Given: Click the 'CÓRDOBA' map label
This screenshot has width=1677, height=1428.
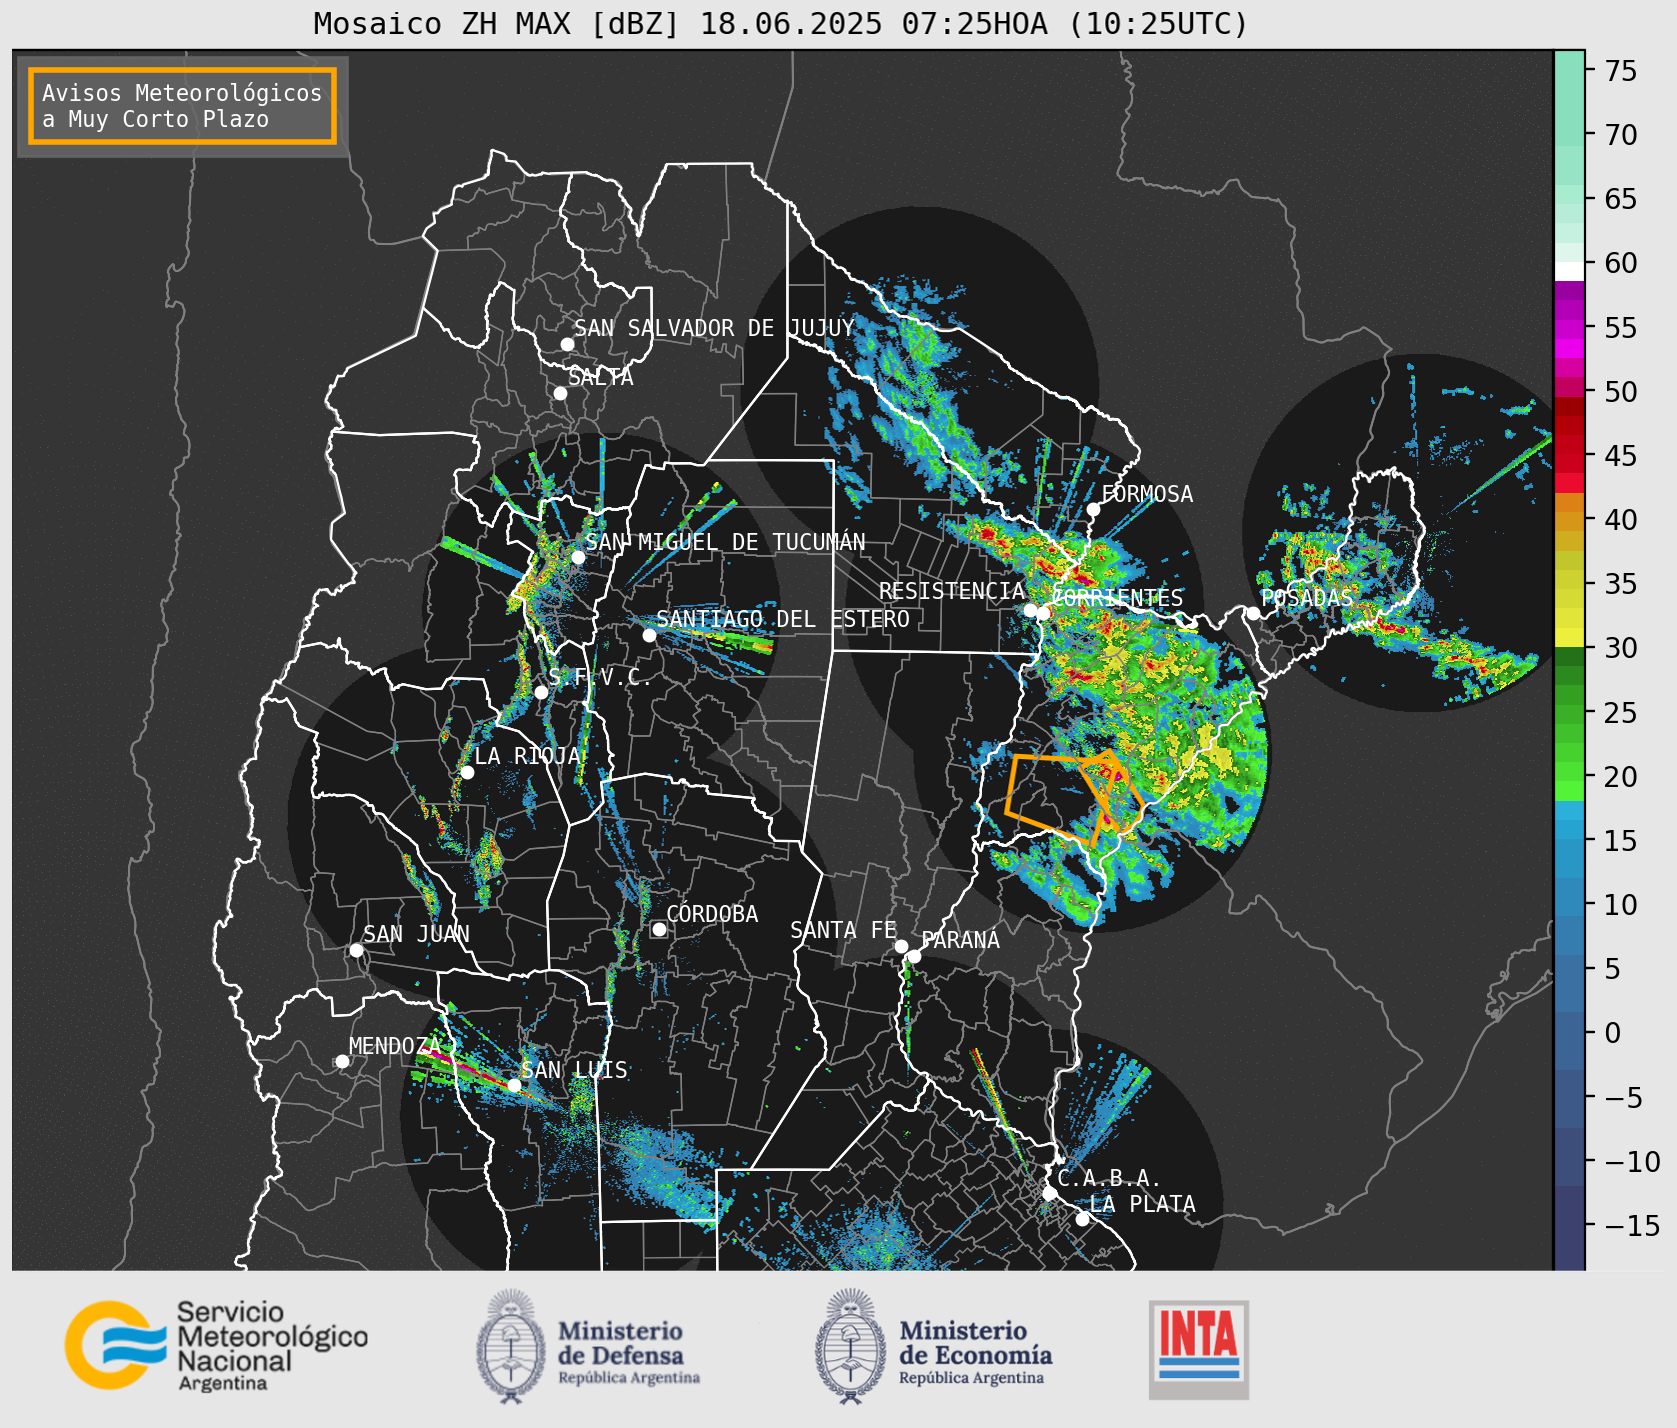Looking at the screenshot, I should pyautogui.click(x=712, y=914).
